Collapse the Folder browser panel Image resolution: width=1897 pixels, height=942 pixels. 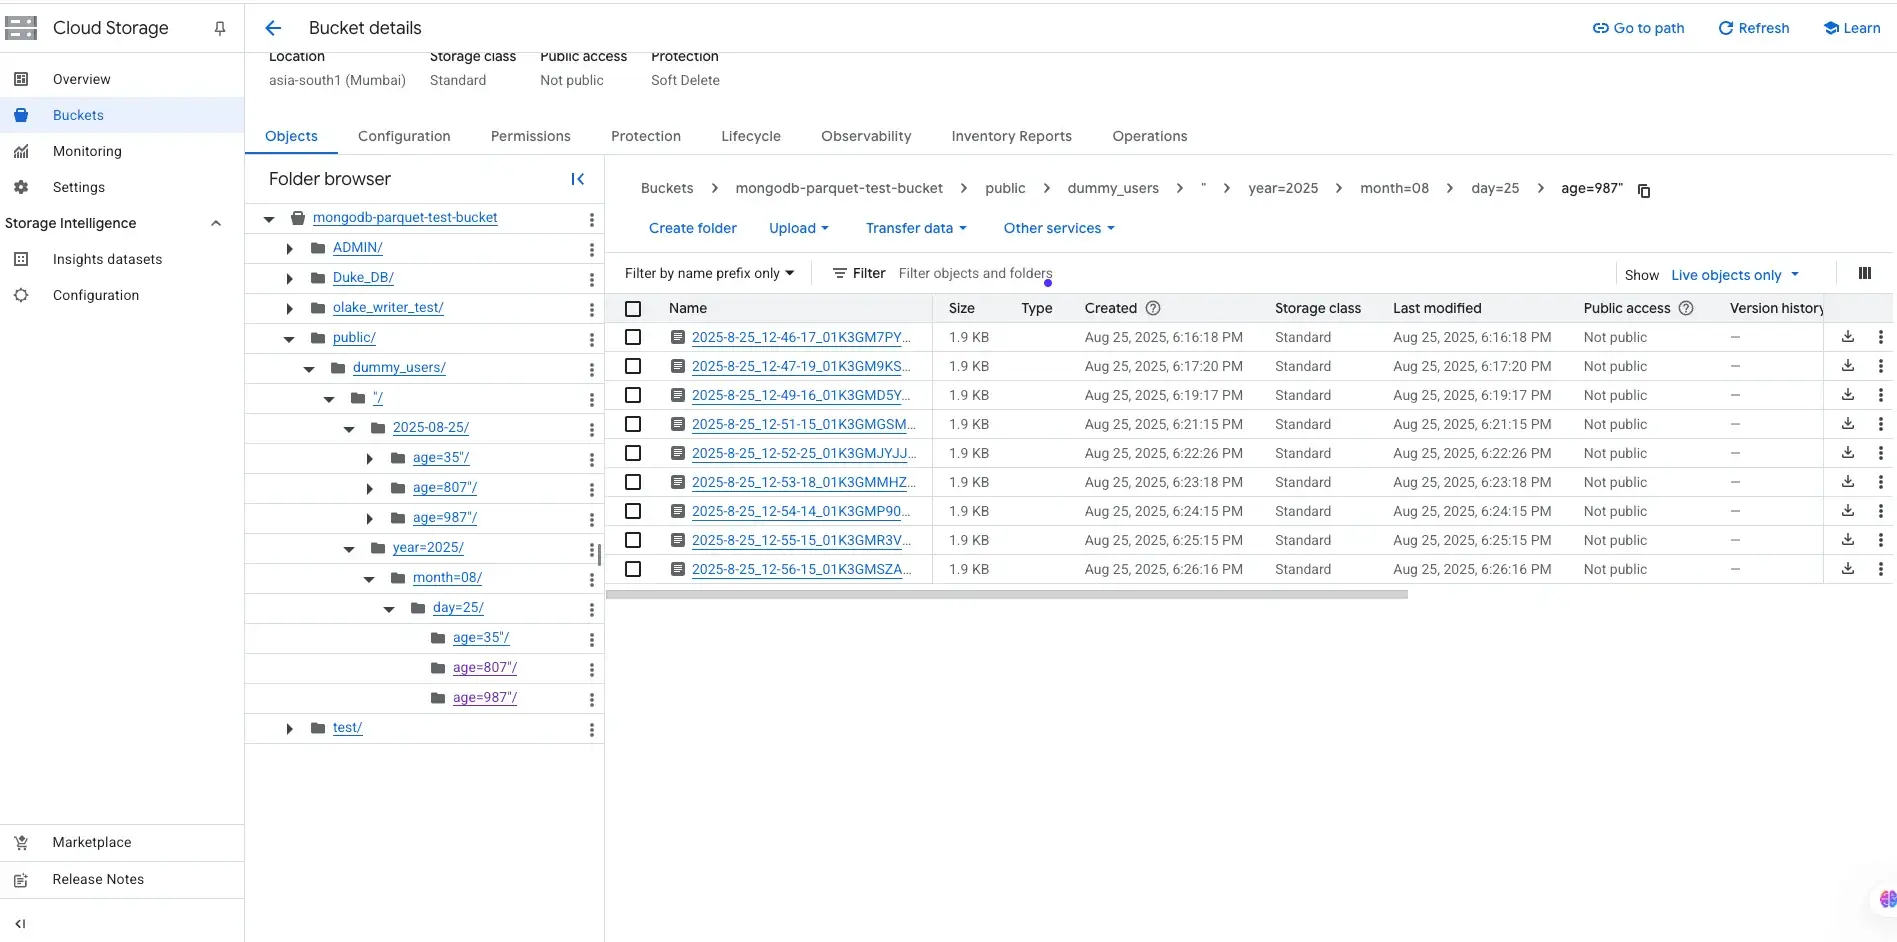(x=577, y=179)
